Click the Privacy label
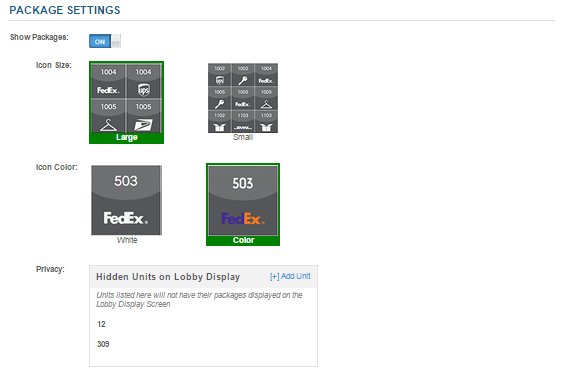This screenshot has width=564, height=383. point(50,269)
